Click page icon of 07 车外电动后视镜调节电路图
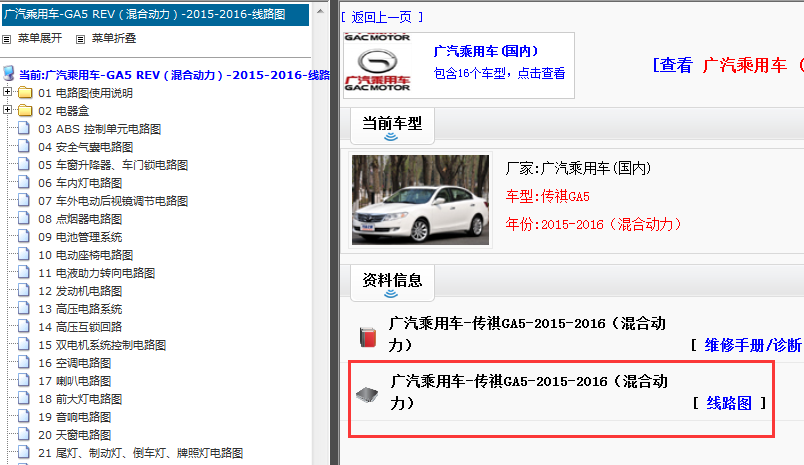Screen dimensions: 804x465 tap(24, 200)
